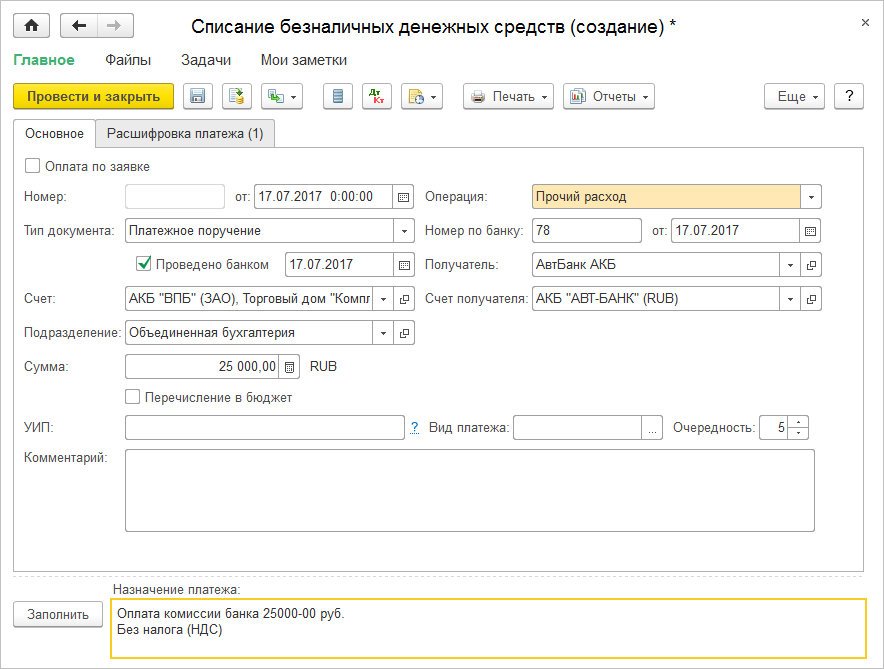884x669 pixels.
Task: Enable the Оплата по заявке checkbox
Action: pos(33,166)
